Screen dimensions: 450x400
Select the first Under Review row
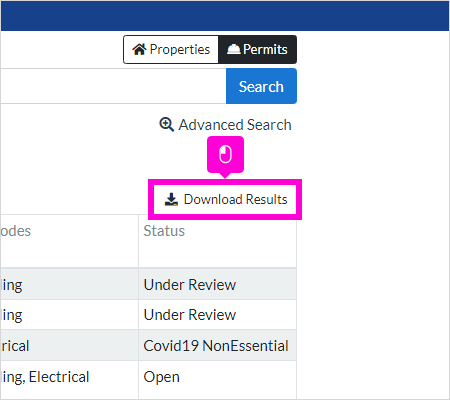[148, 284]
